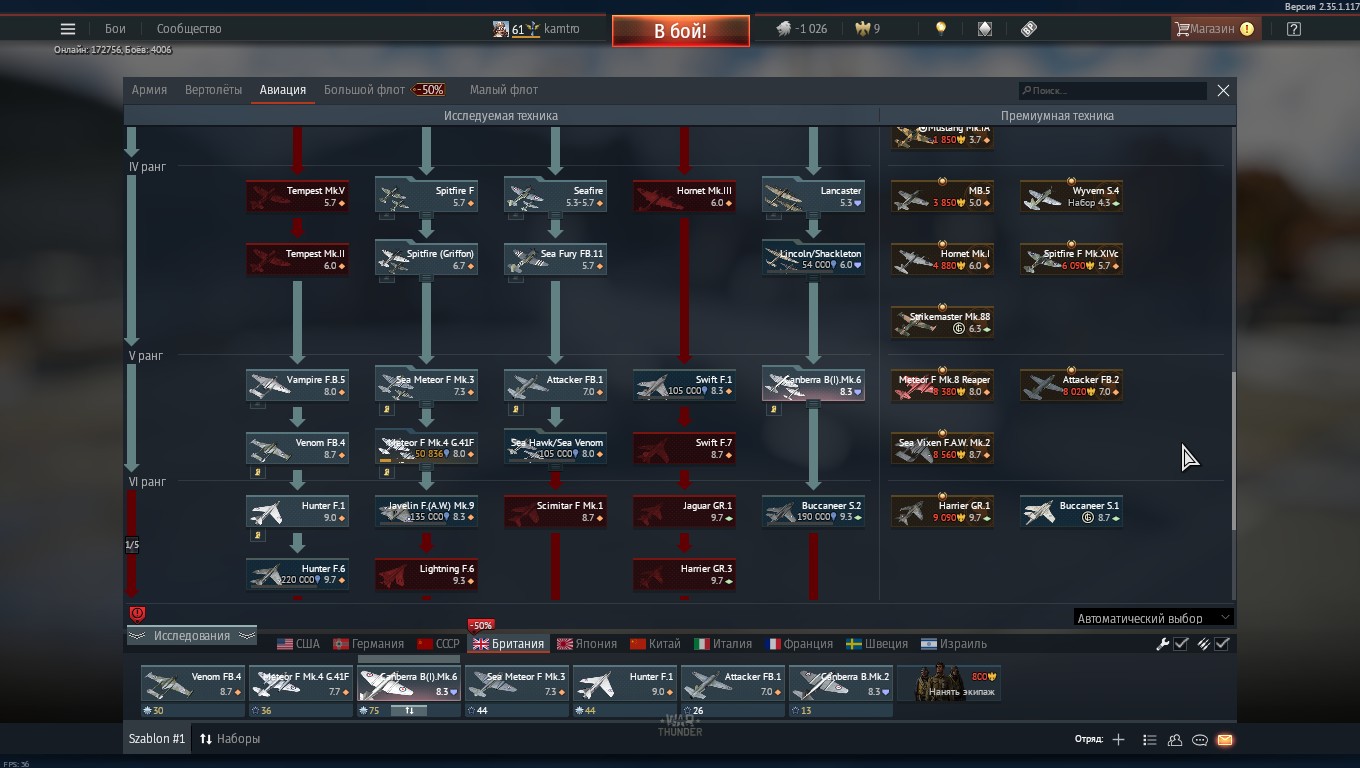Add squad member plus icon
The width and height of the screenshot is (1360, 768).
[x=1118, y=740]
